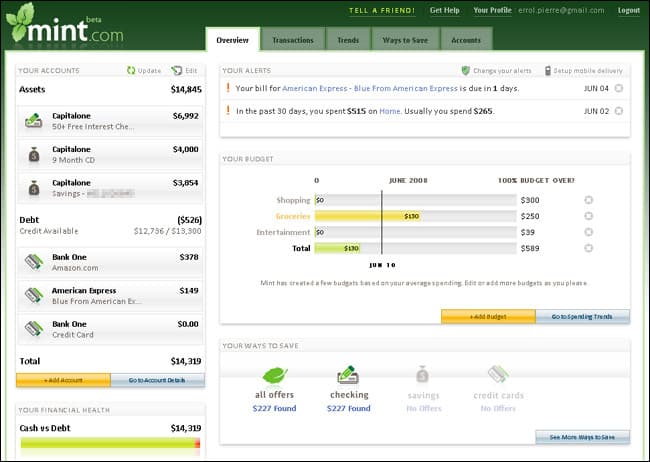Screen dimensions: 650x462
Task: Click the Capitalone 9 Month CD money bag icon
Action: [x=34, y=154]
